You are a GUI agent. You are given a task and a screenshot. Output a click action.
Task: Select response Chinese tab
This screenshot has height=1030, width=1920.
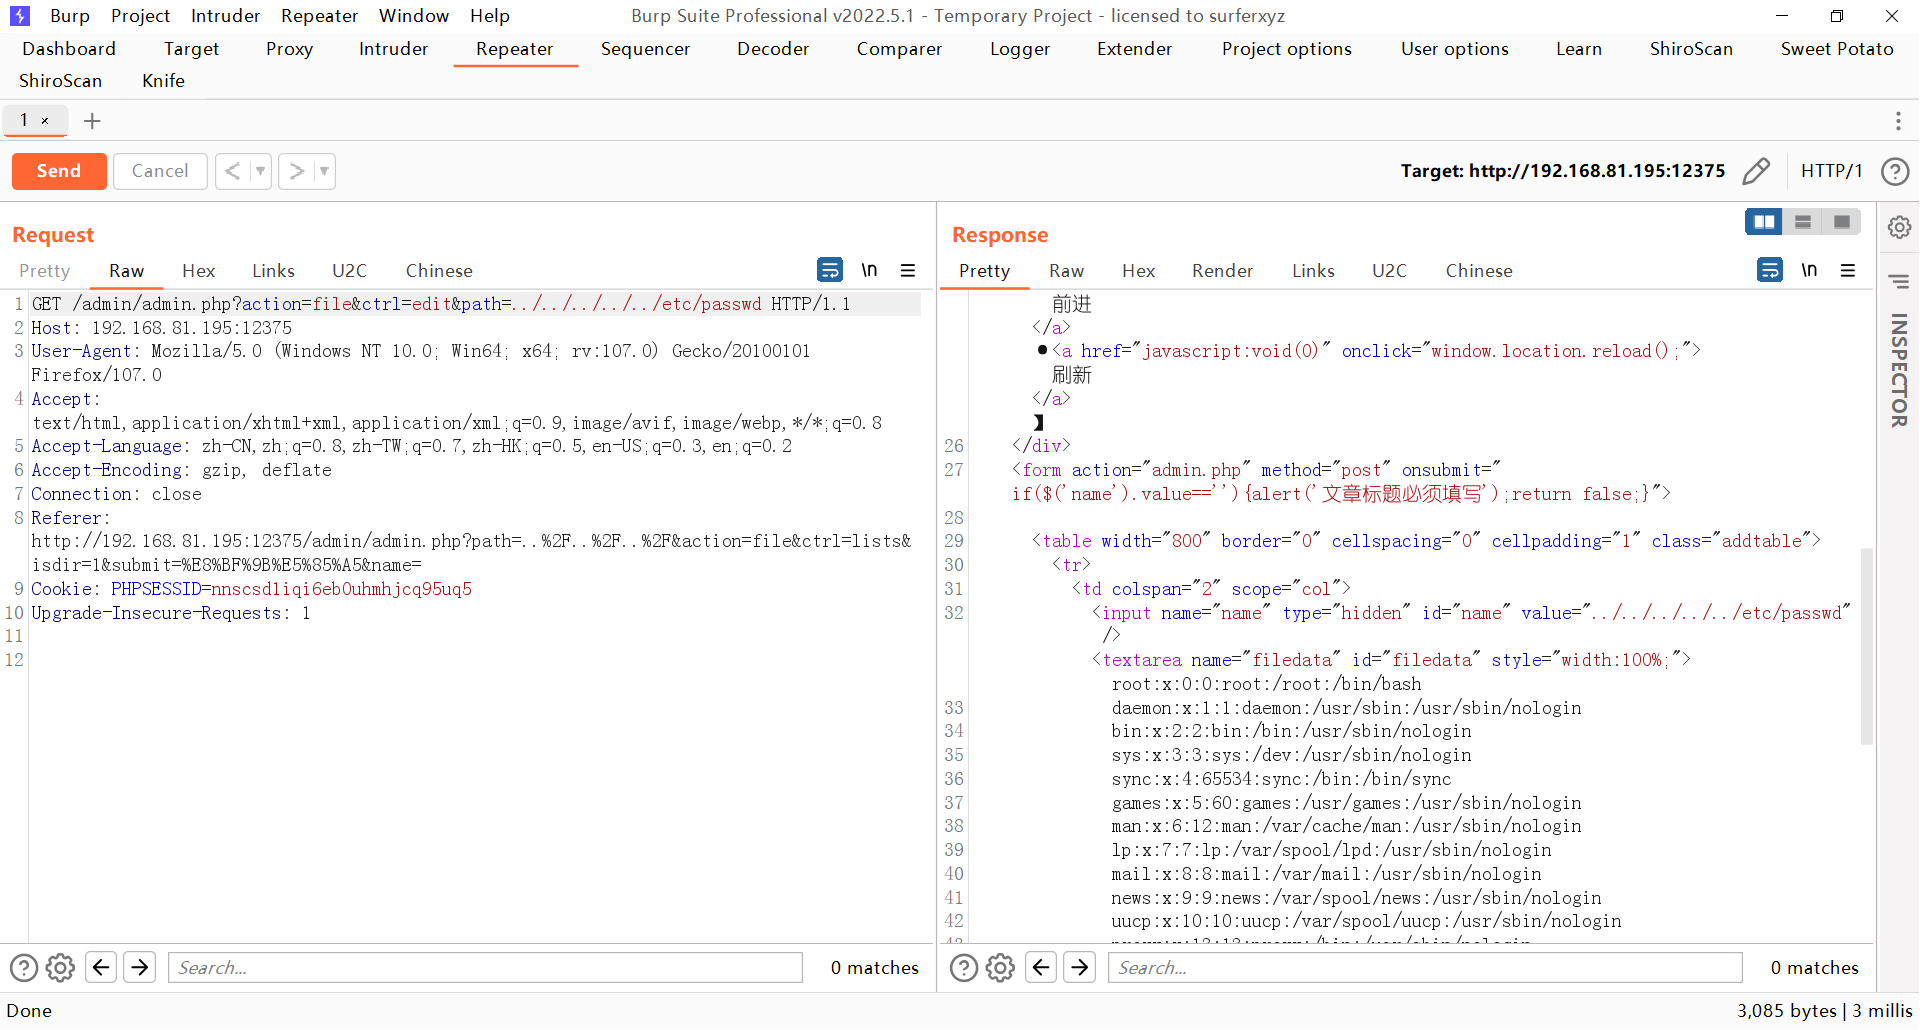[1479, 271]
